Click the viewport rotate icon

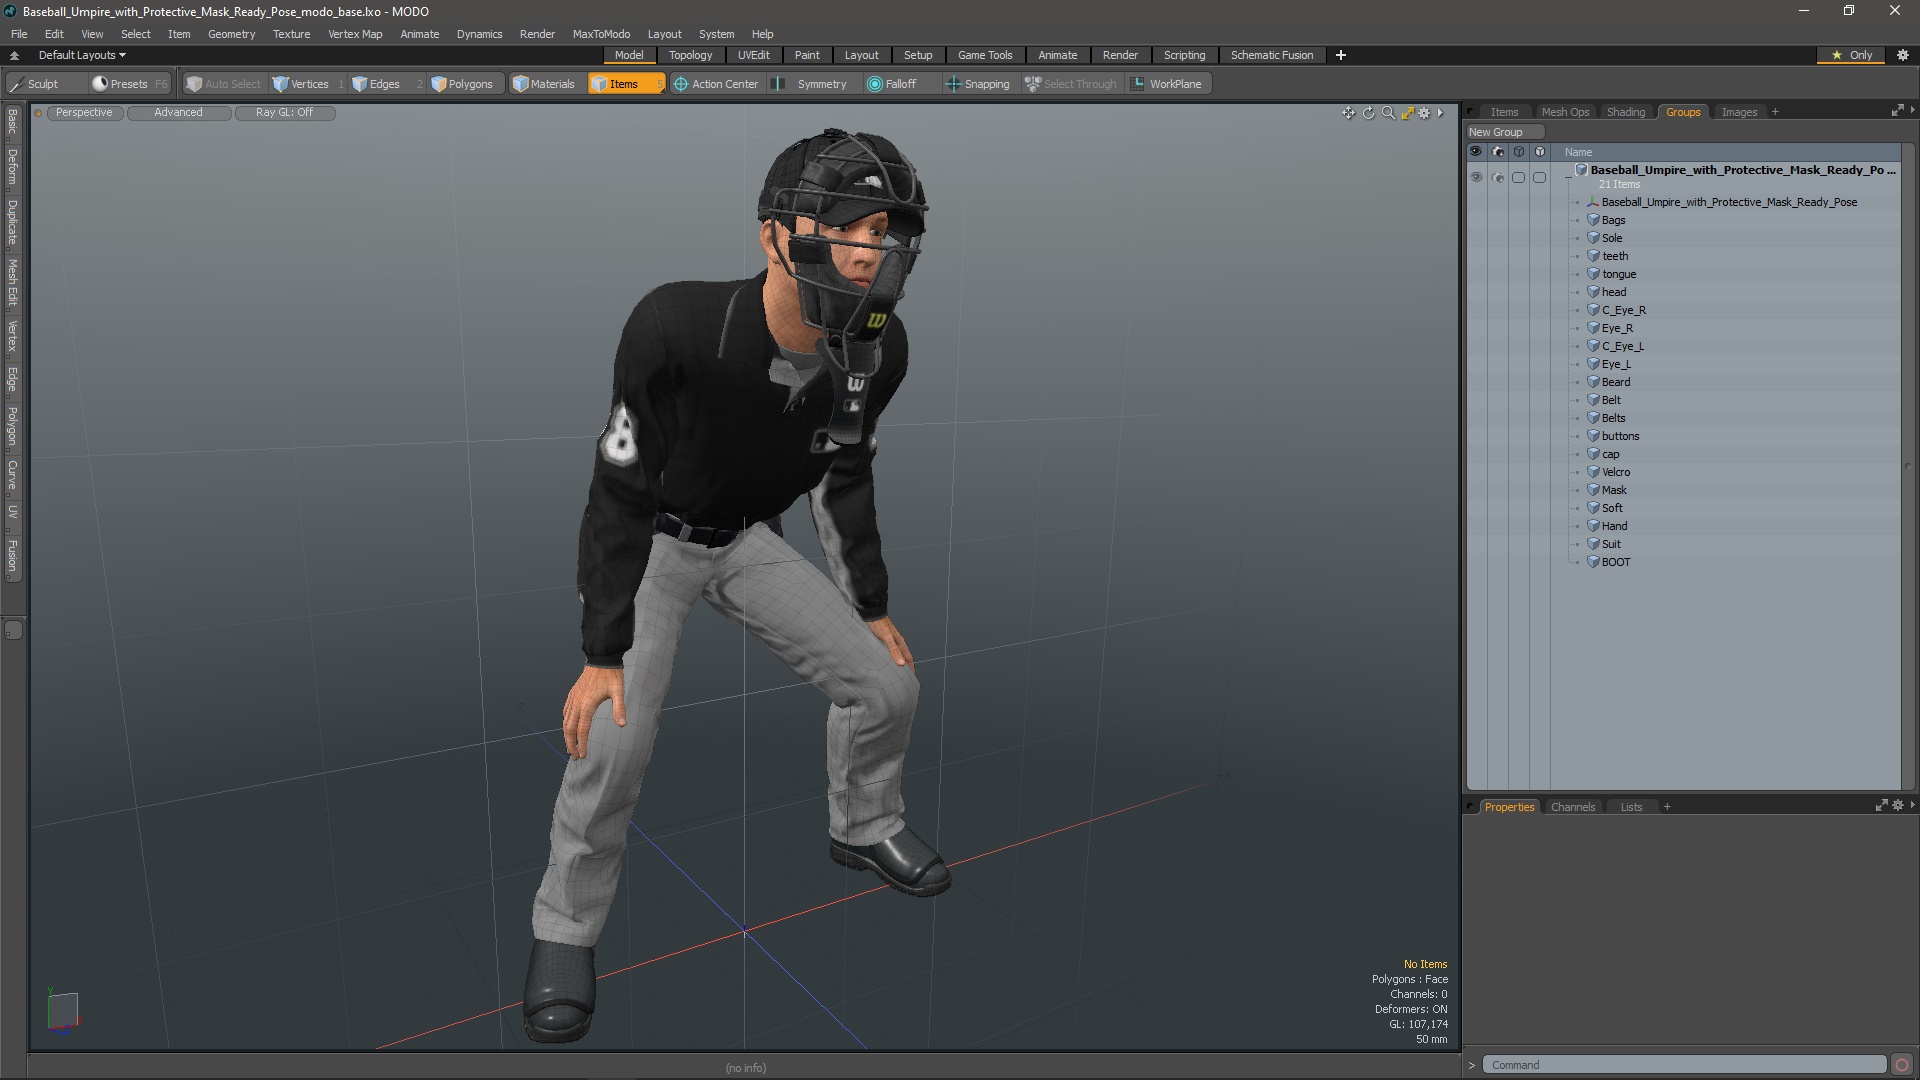coord(1368,113)
